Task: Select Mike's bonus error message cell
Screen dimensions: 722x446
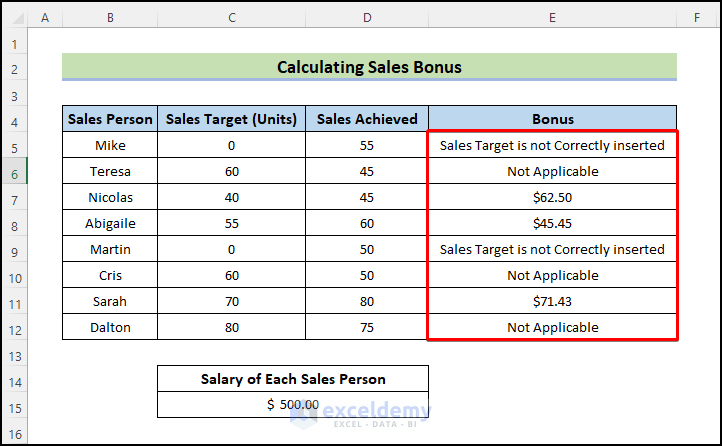Action: (552, 146)
